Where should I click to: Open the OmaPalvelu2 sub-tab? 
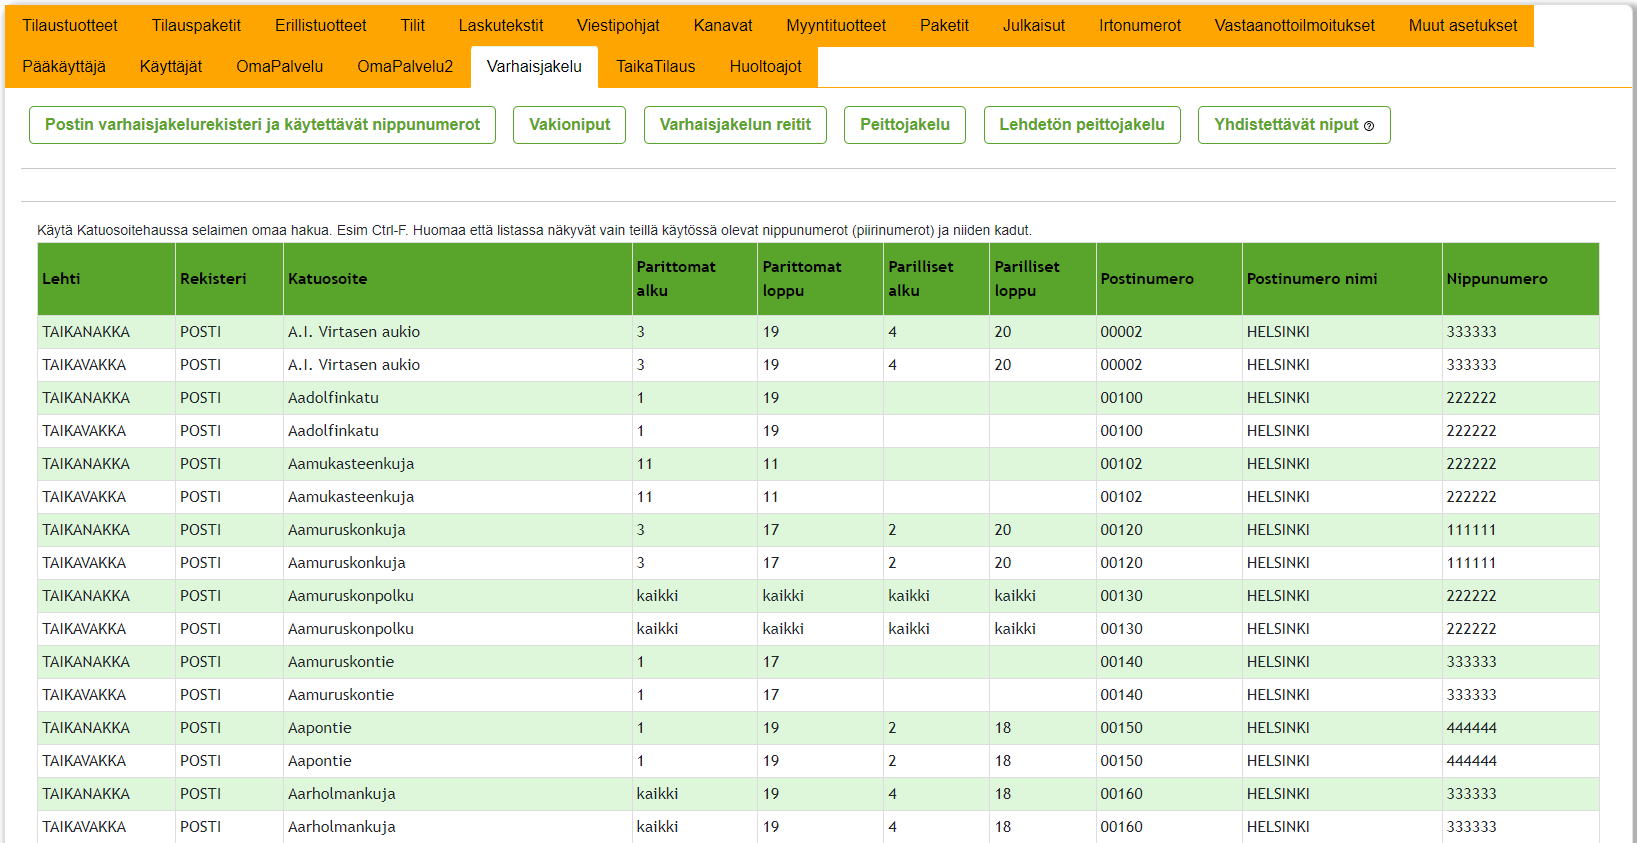tap(405, 66)
